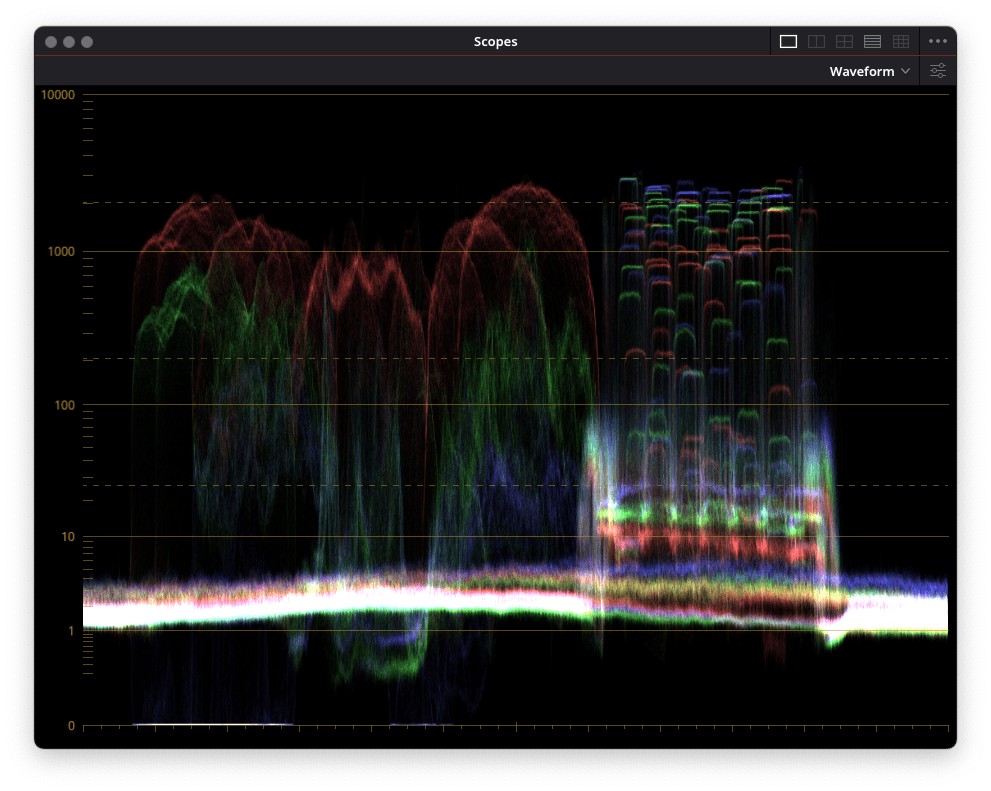Pick the multi-grid scope layout icon

(x=900, y=41)
